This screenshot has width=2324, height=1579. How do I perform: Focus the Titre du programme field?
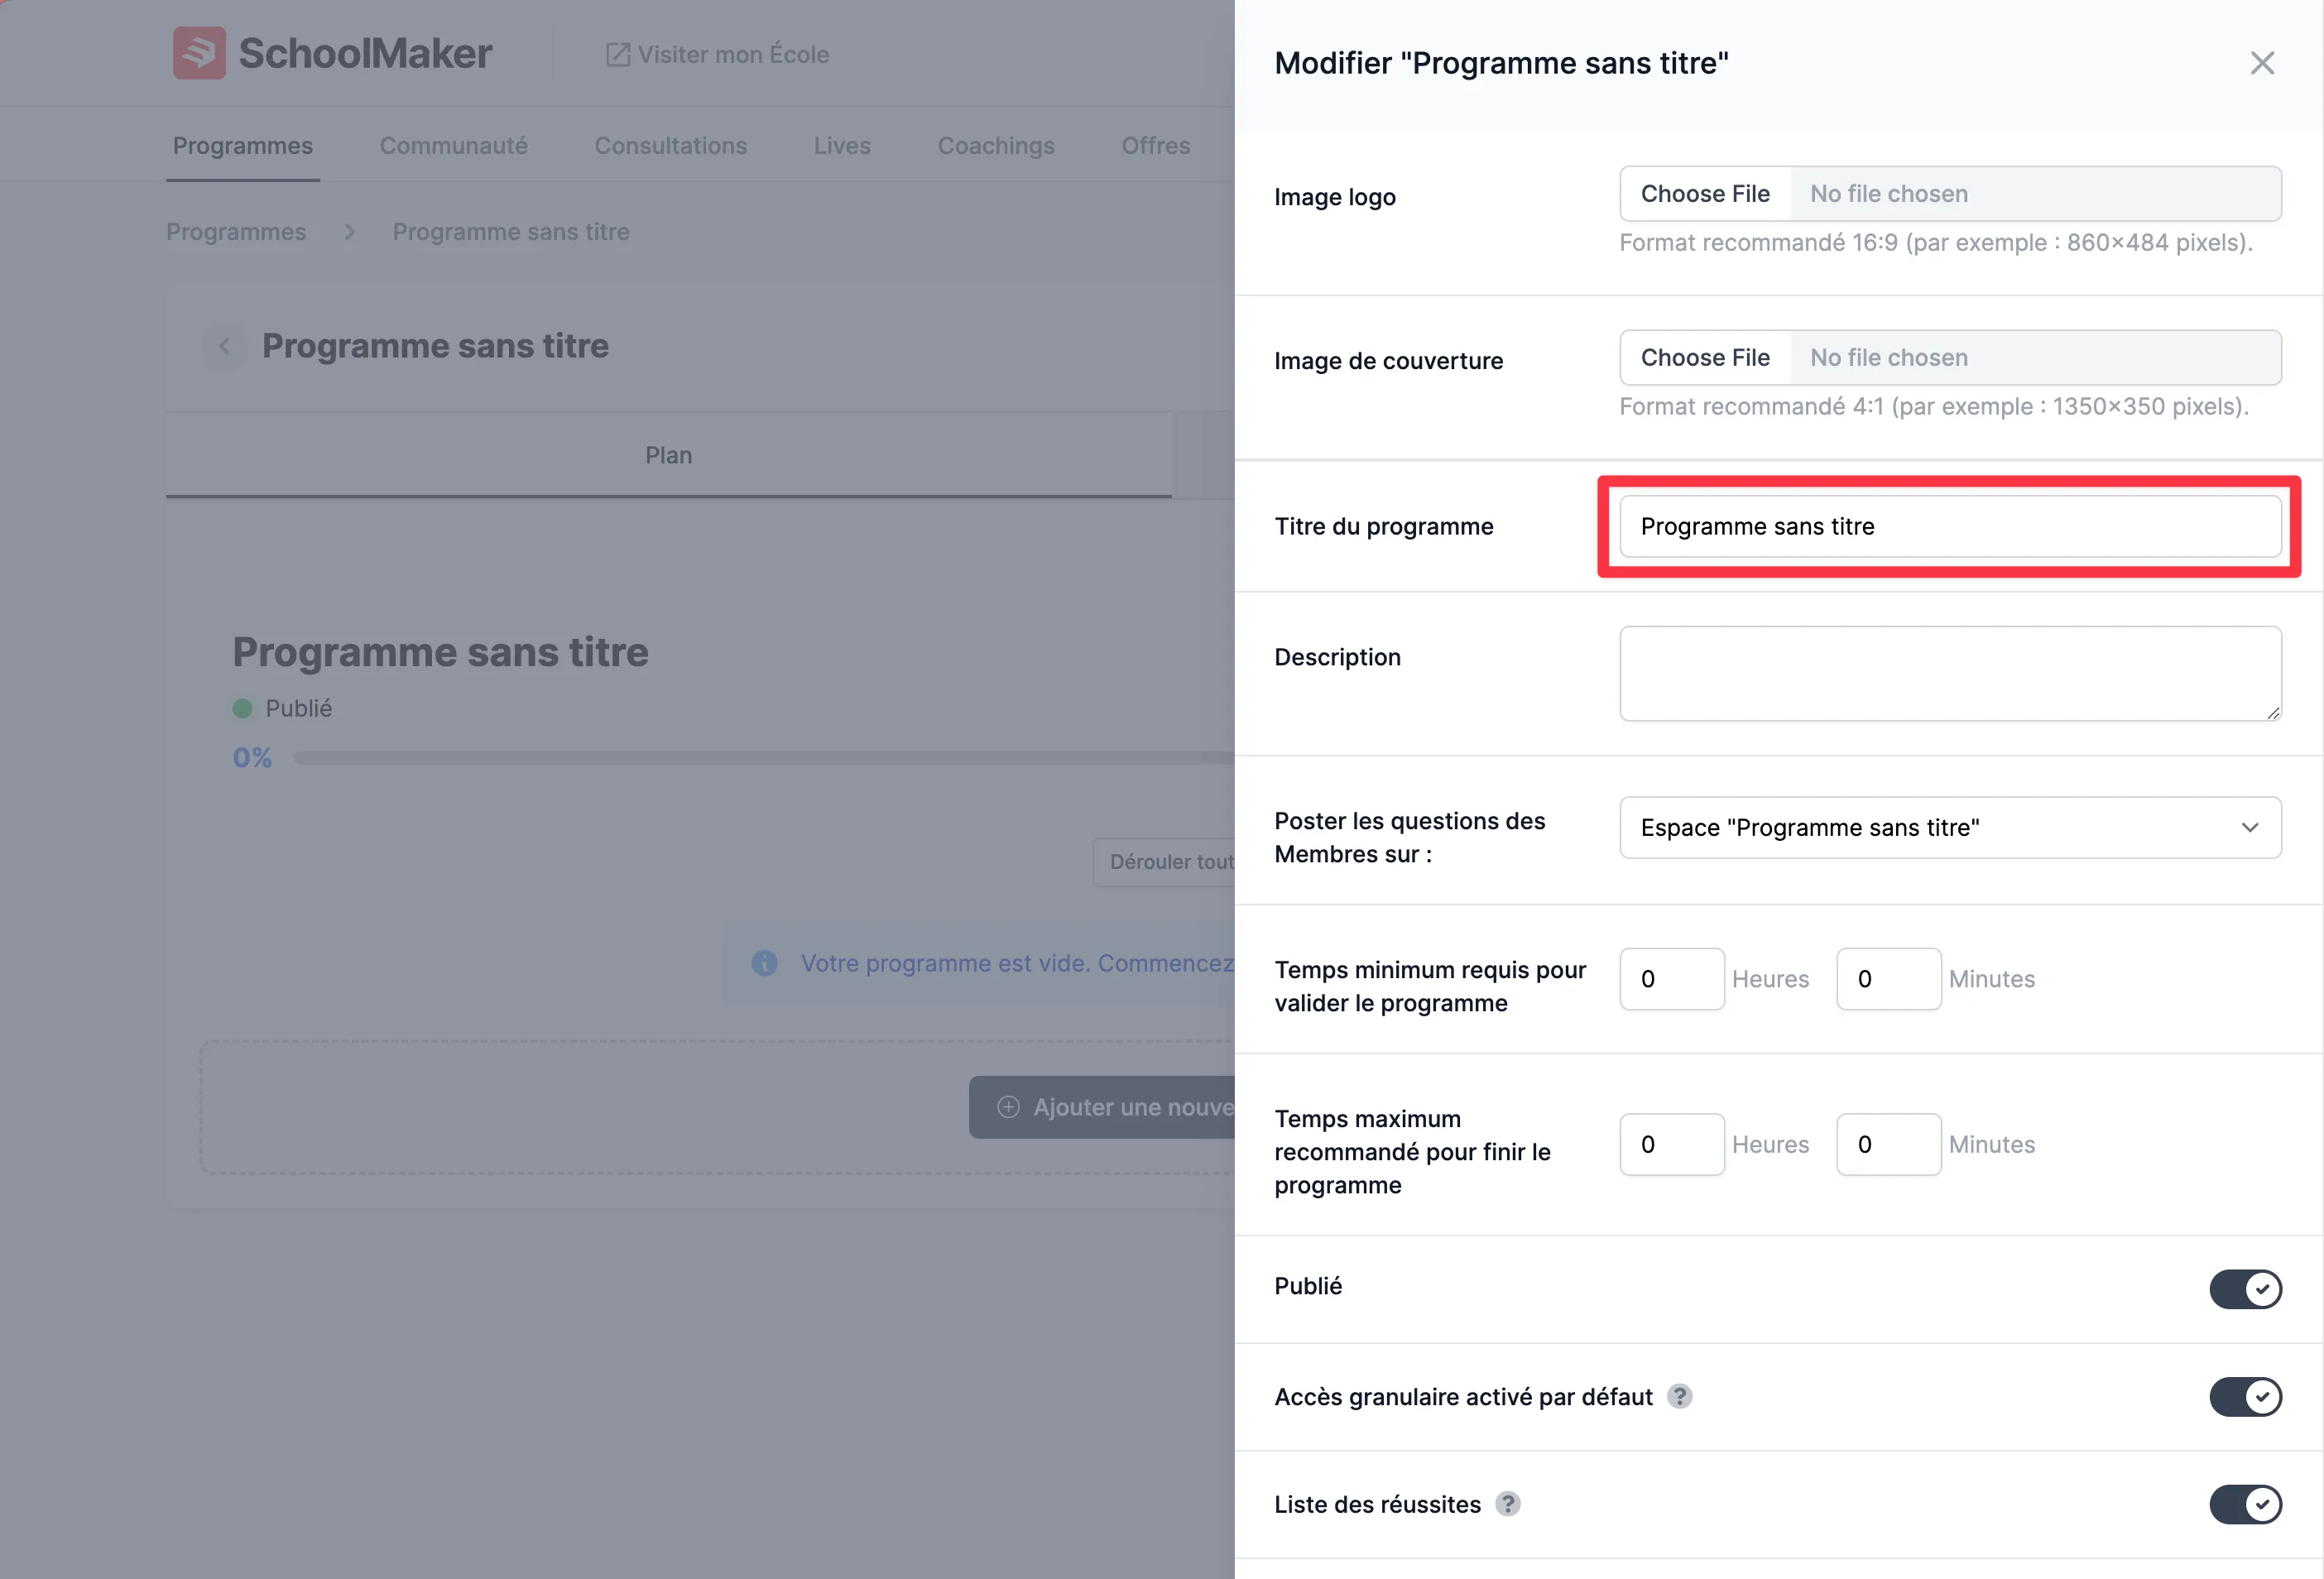[x=1950, y=526]
